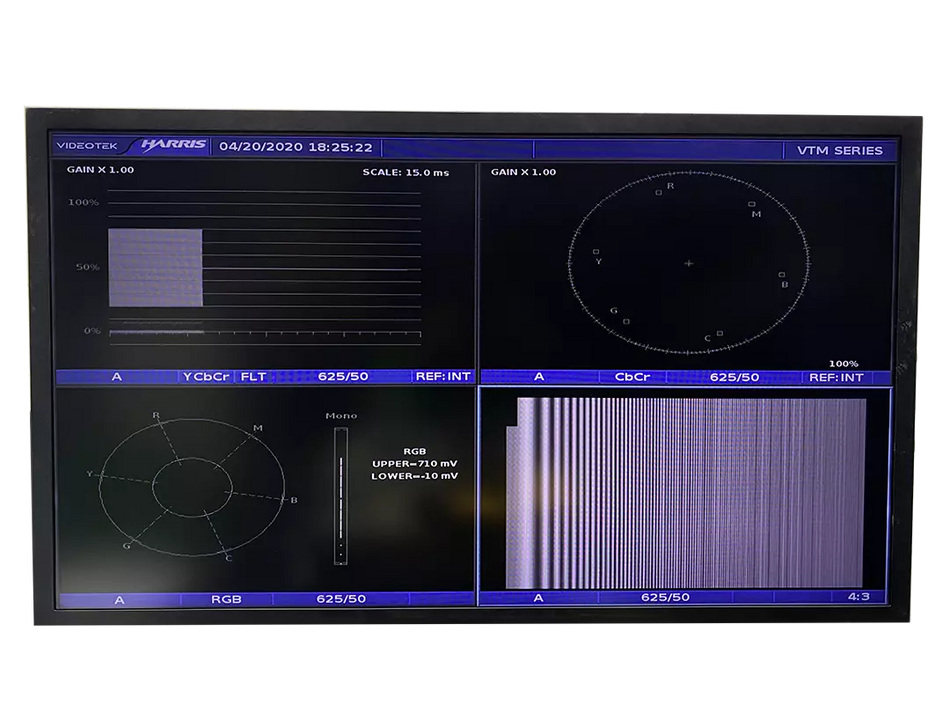Click input A in the waveform status bar
Viewport: 950px width, 713px height.
117,377
